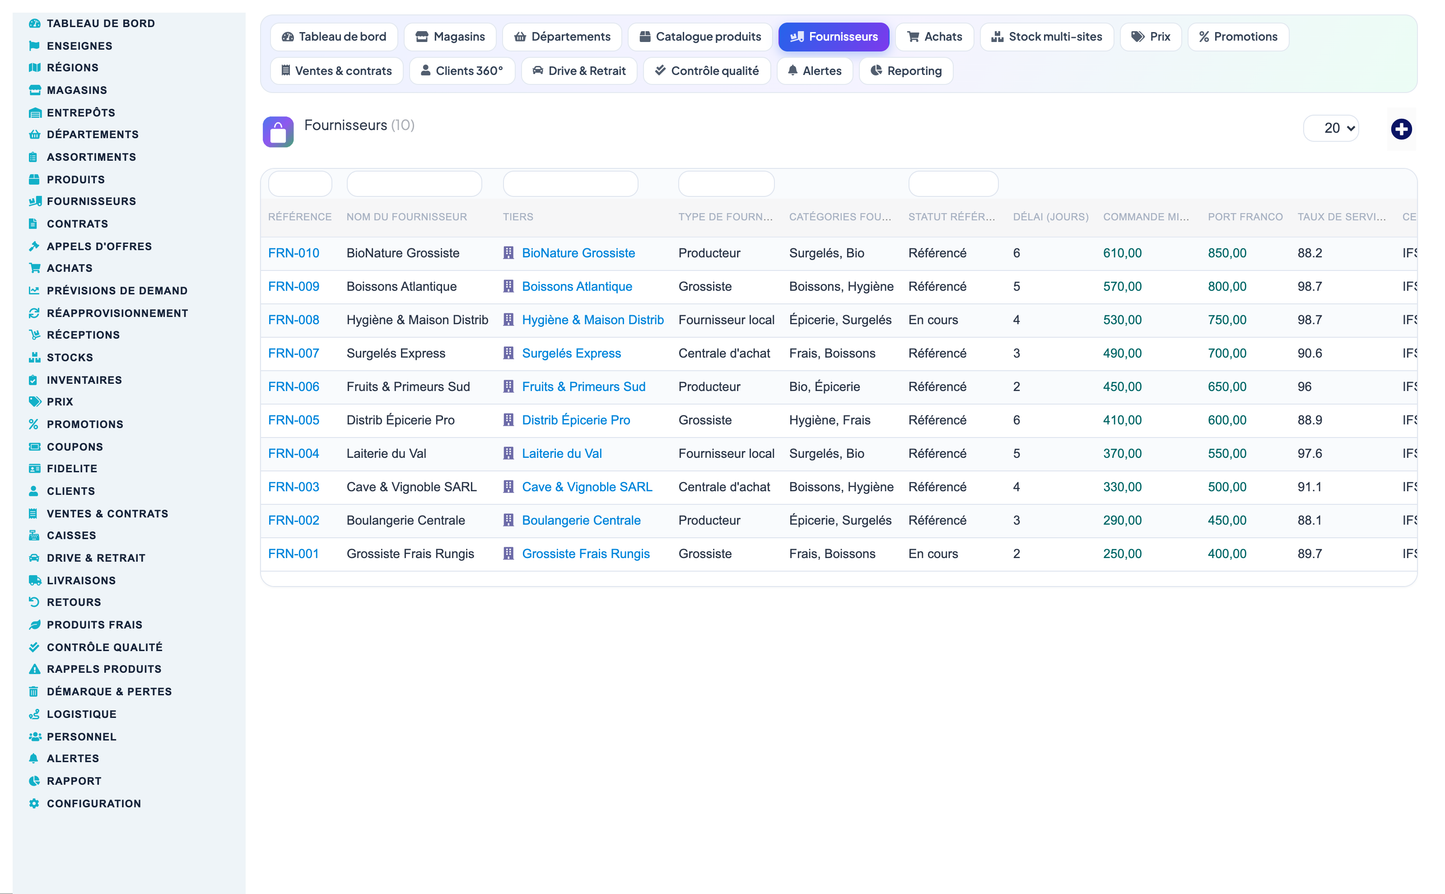Click the 'Fournisseur local' type of Laiterie du Val
The image size is (1445, 894).
point(726,454)
